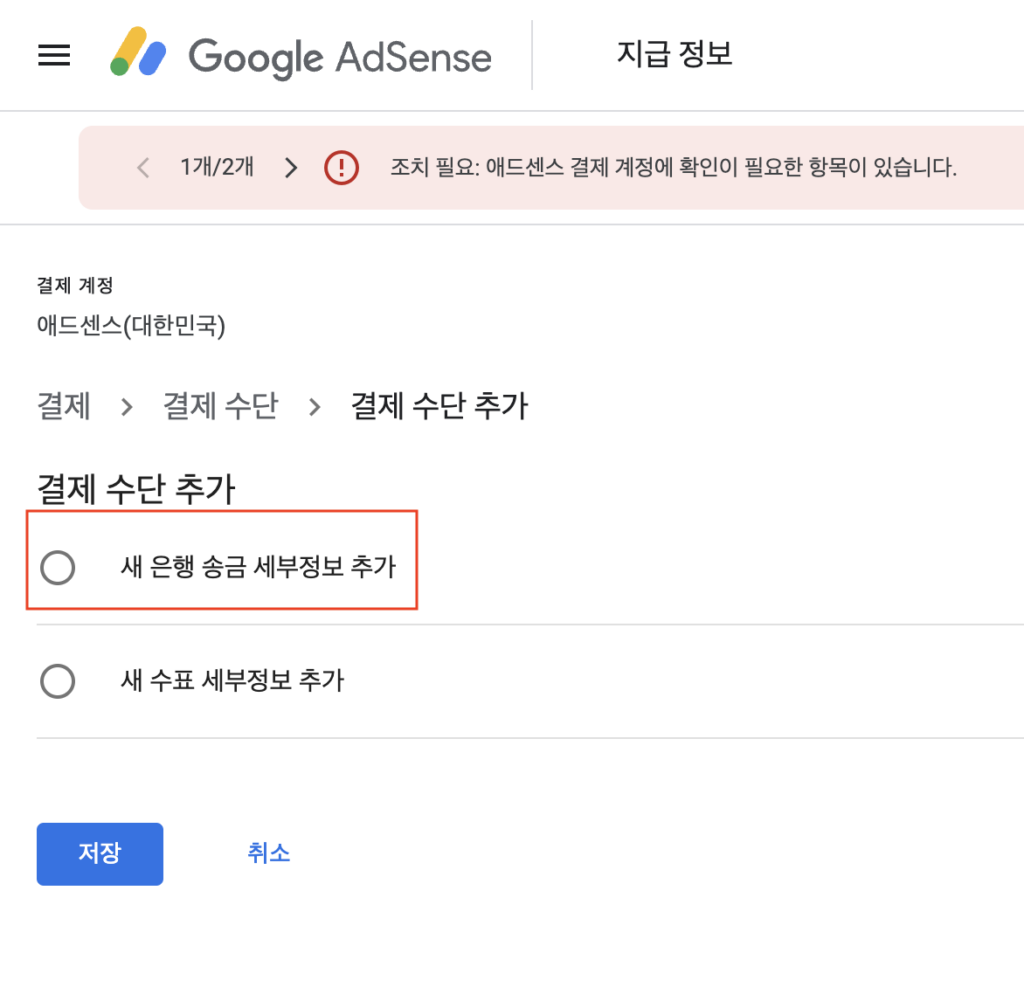This screenshot has width=1024, height=994.
Task: Navigate to the 결제 breadcrumb
Action: [64, 407]
